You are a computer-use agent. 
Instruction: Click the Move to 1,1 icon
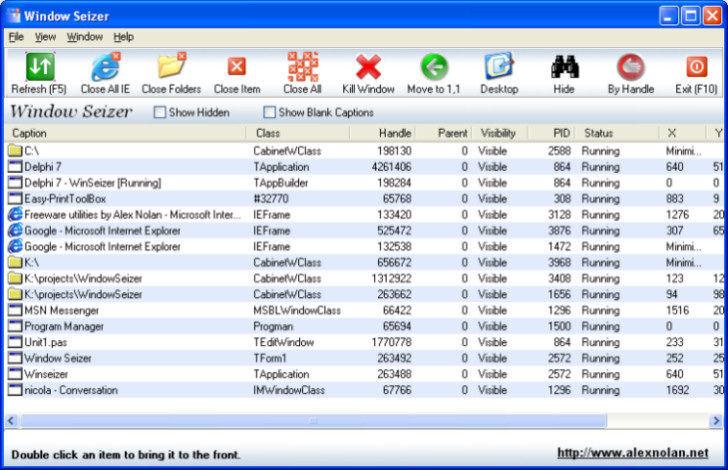pos(434,67)
